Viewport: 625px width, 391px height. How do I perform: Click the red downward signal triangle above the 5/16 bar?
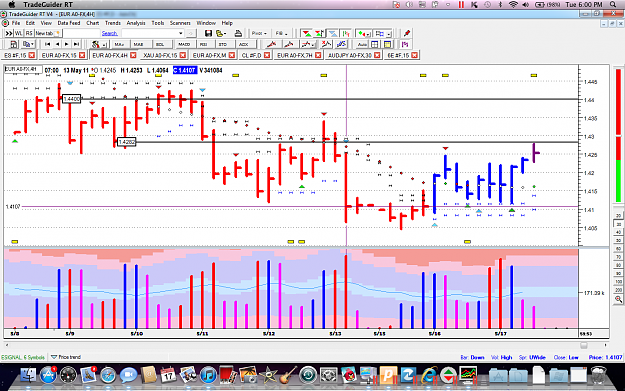(446, 149)
